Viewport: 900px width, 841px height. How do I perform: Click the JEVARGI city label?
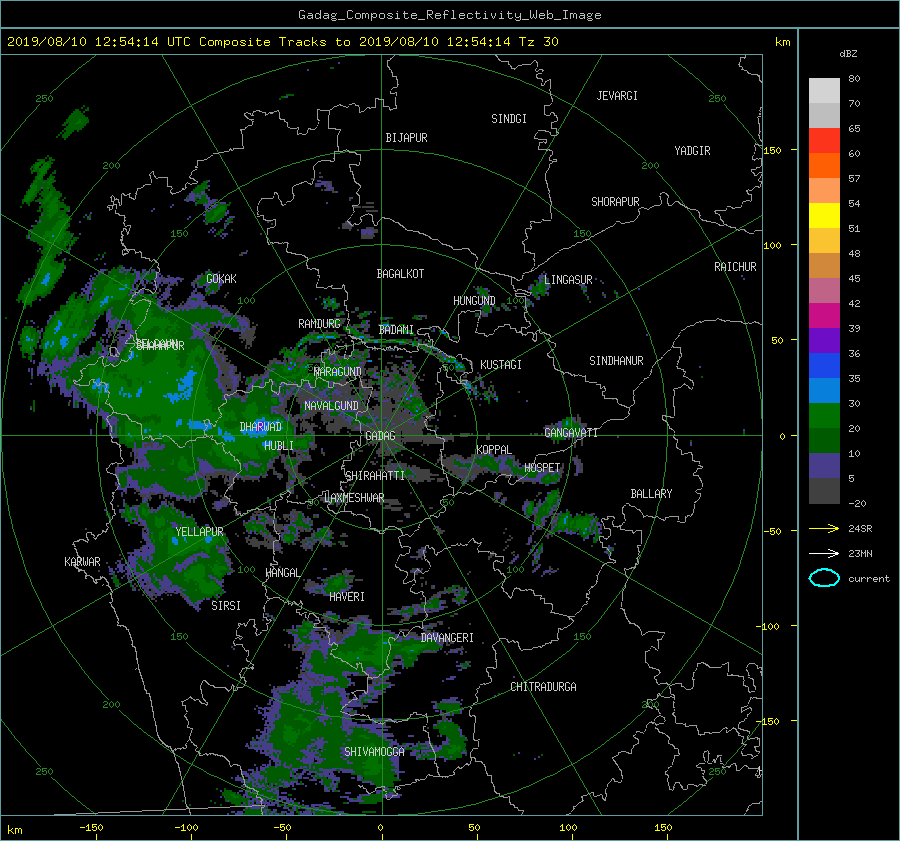pos(617,96)
